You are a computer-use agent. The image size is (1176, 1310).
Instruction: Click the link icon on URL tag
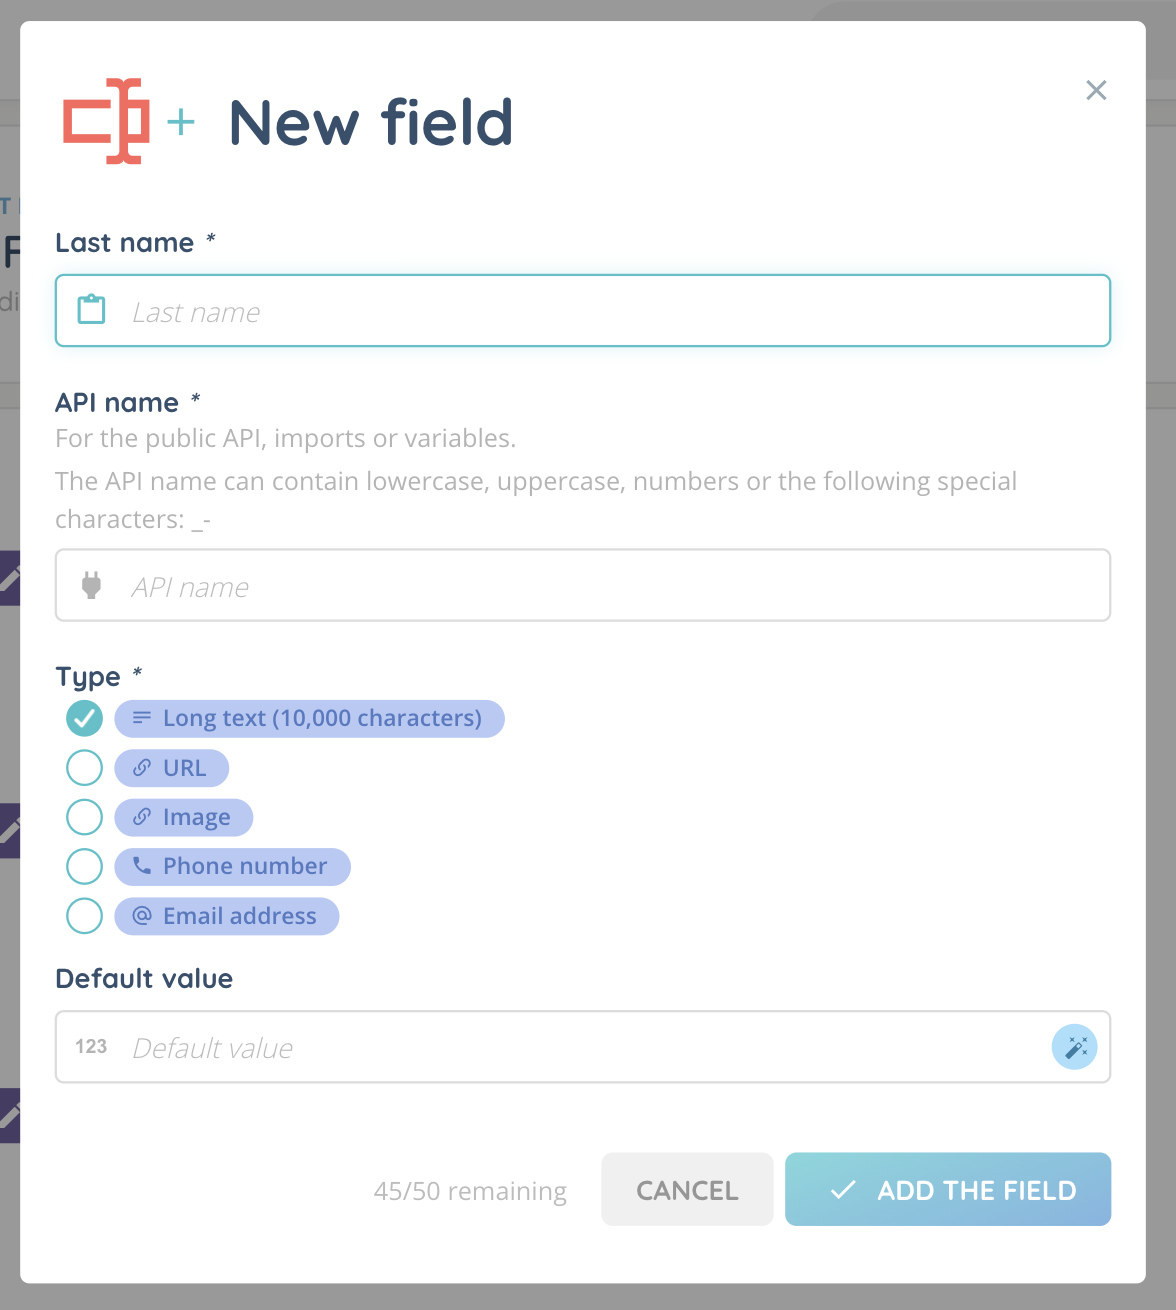click(x=142, y=768)
